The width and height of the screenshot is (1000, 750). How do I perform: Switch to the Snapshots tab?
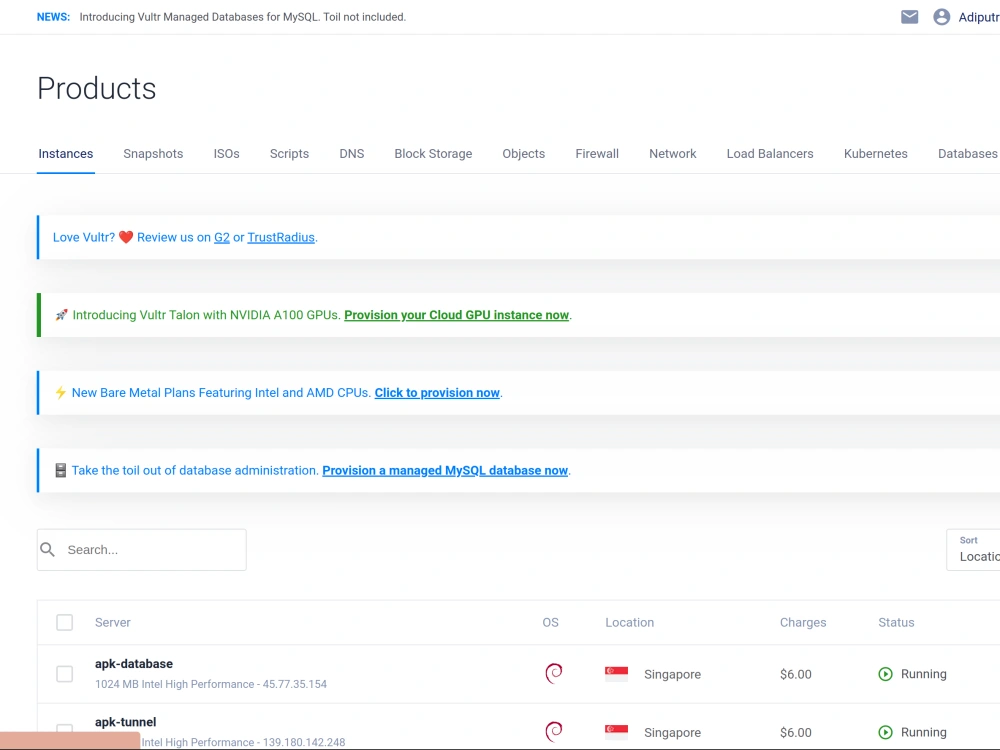153,154
